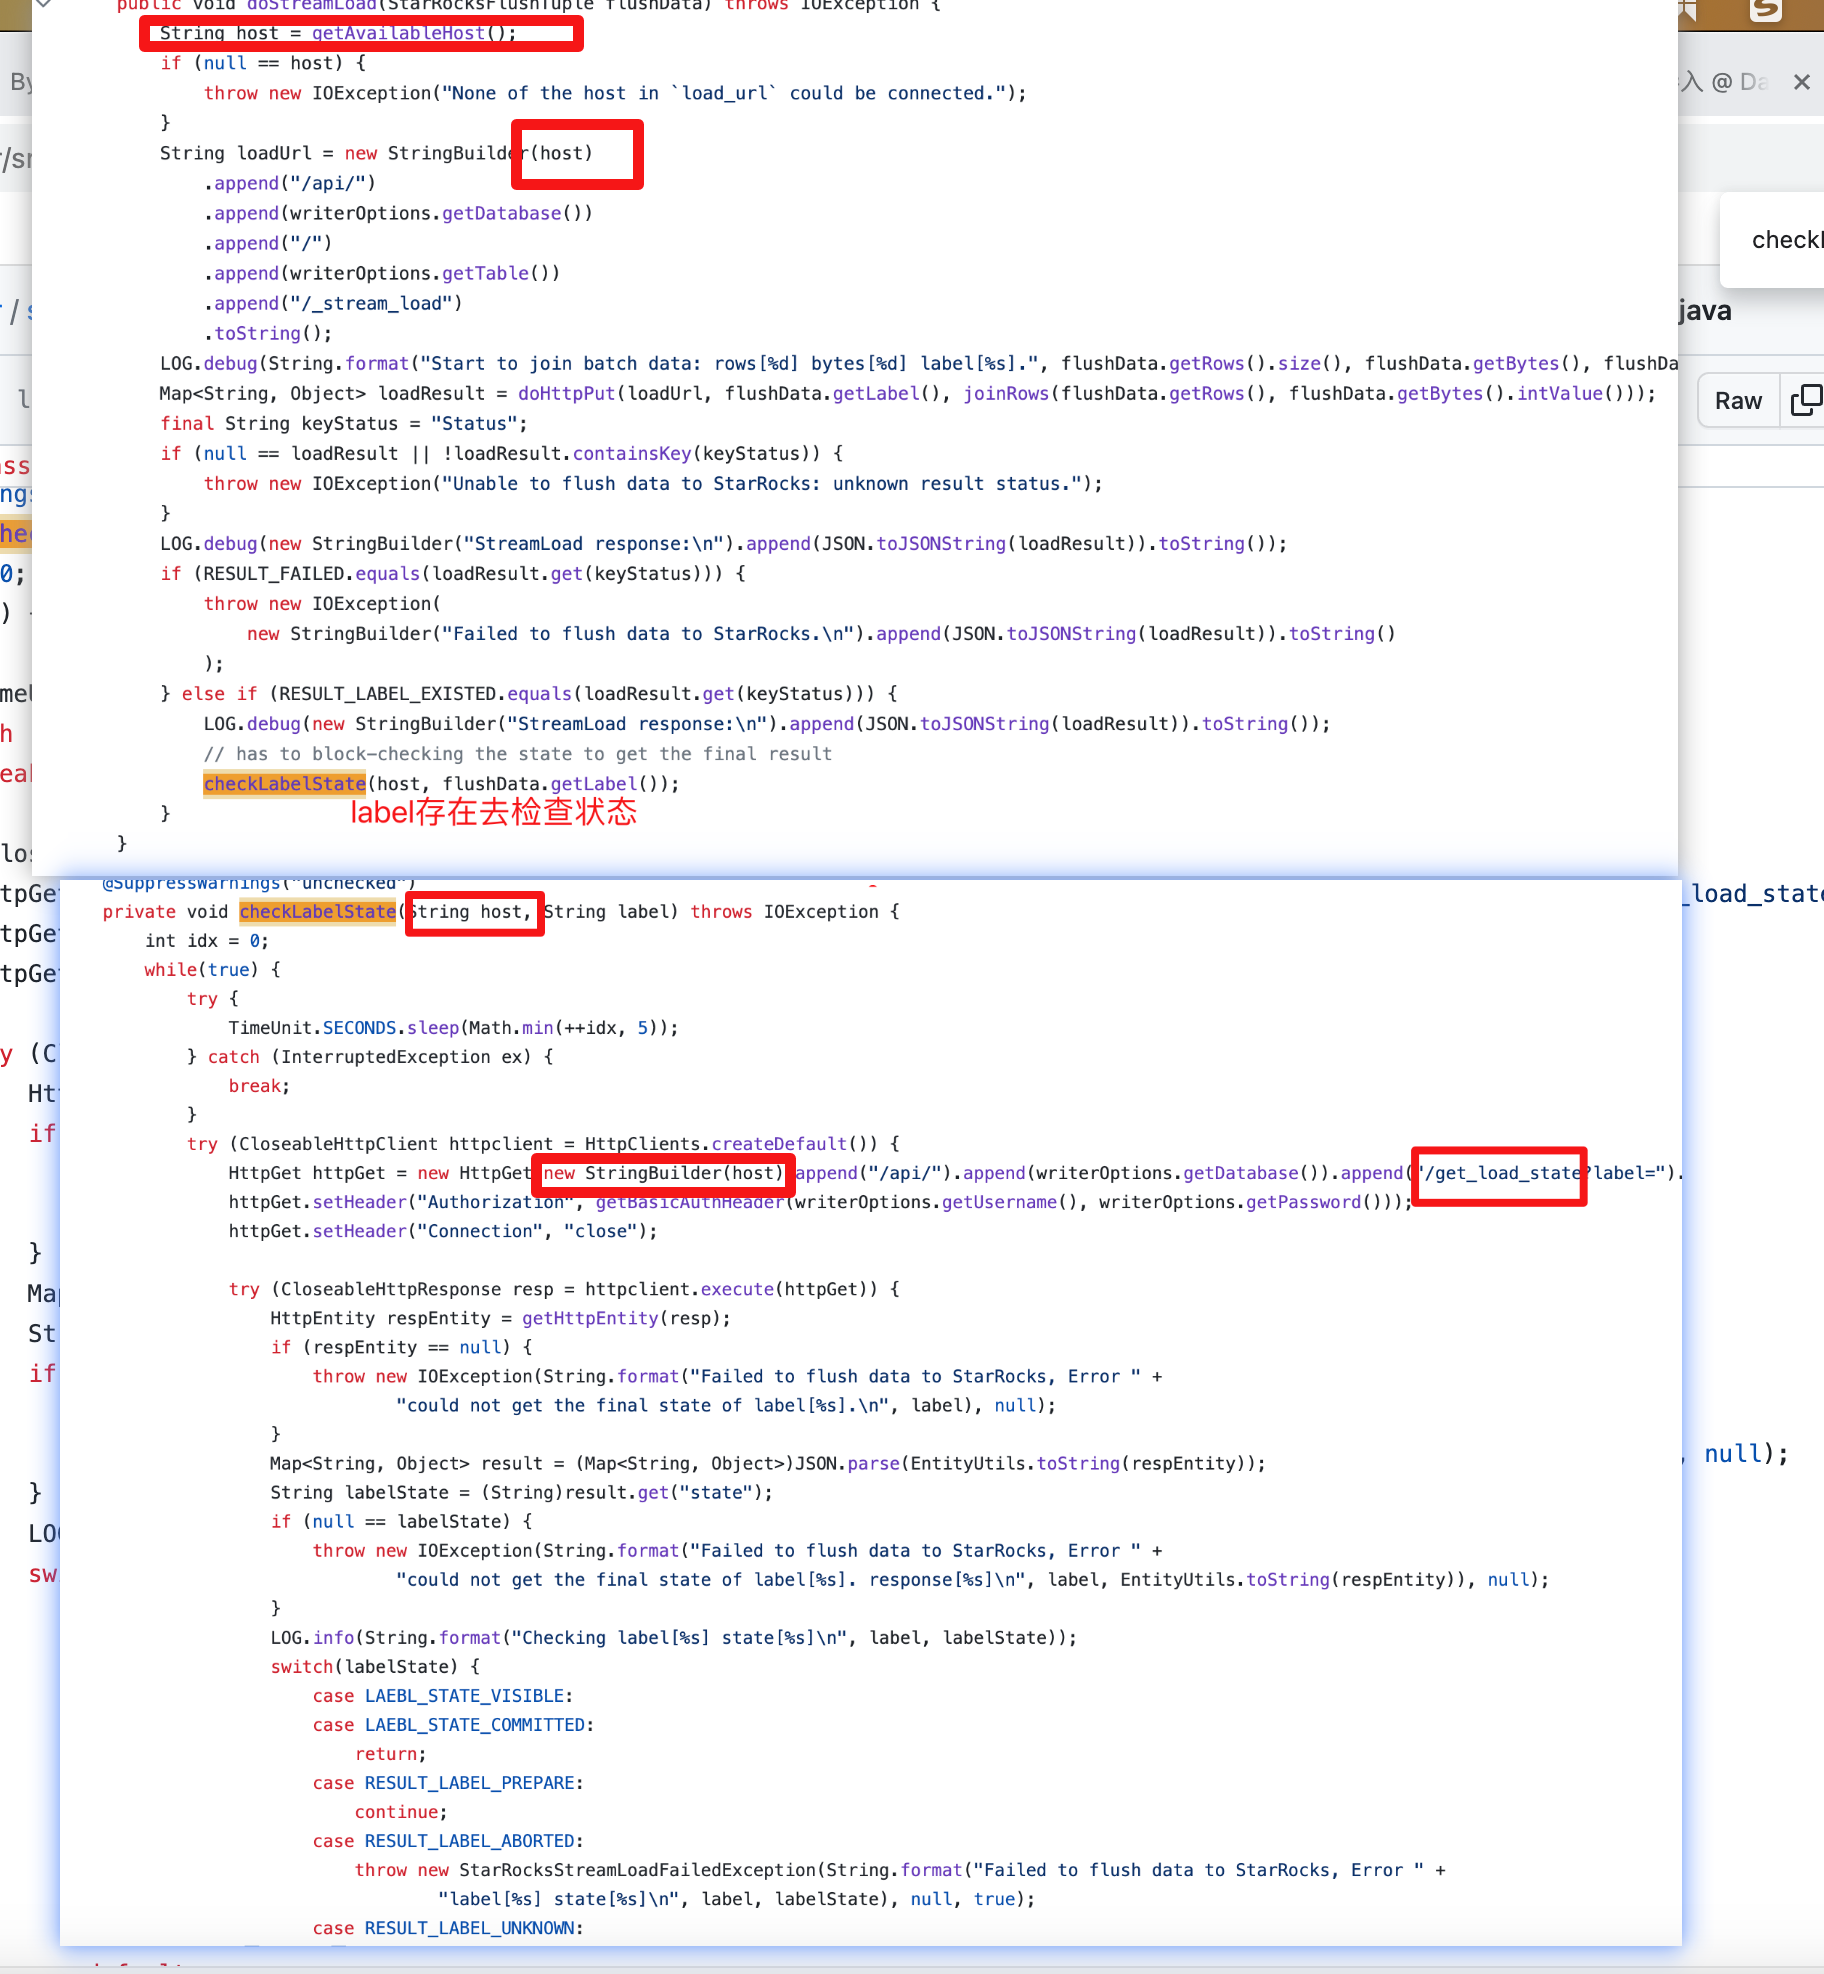1824x1974 pixels.
Task: Click the LAEBL_STATE_VISIBLE case constant
Action: pyautogui.click(x=465, y=1696)
